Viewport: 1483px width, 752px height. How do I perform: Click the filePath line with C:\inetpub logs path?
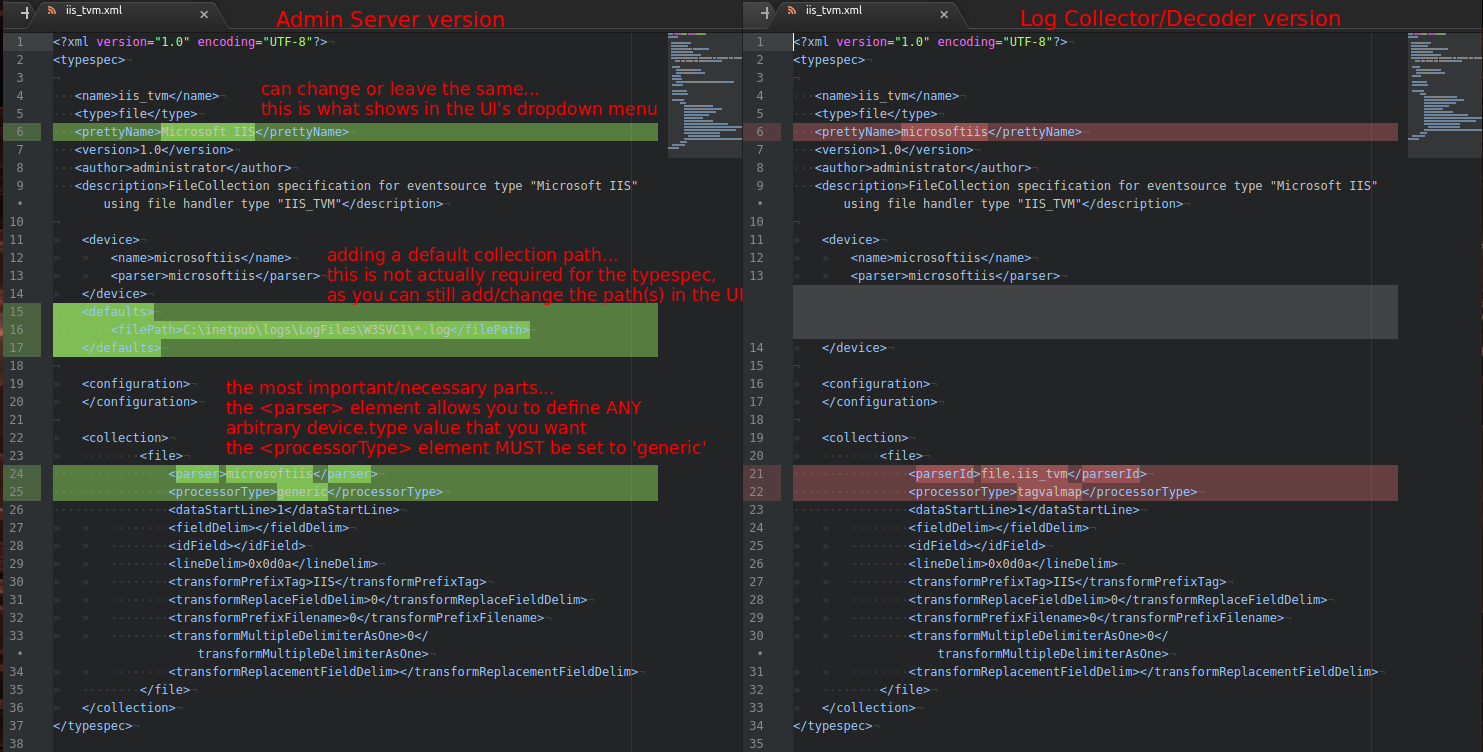(320, 330)
